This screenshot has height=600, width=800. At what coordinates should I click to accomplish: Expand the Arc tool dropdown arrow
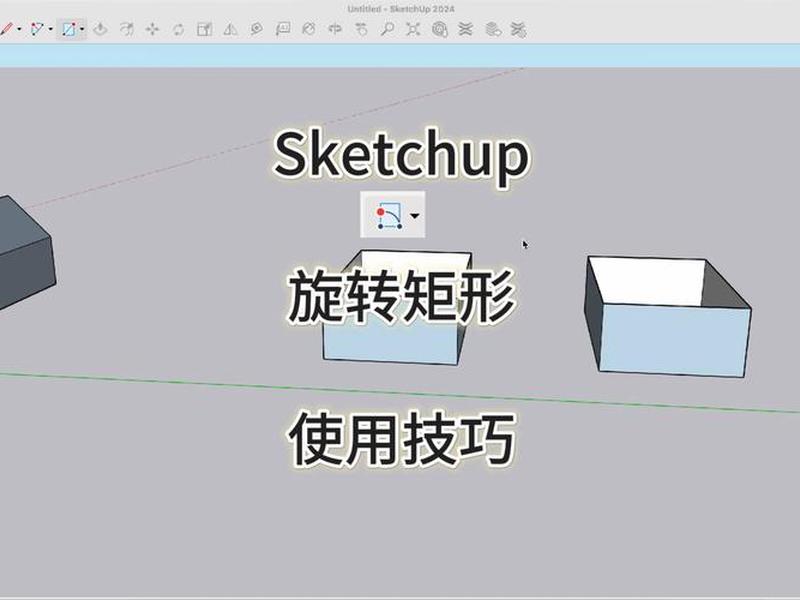(51, 29)
